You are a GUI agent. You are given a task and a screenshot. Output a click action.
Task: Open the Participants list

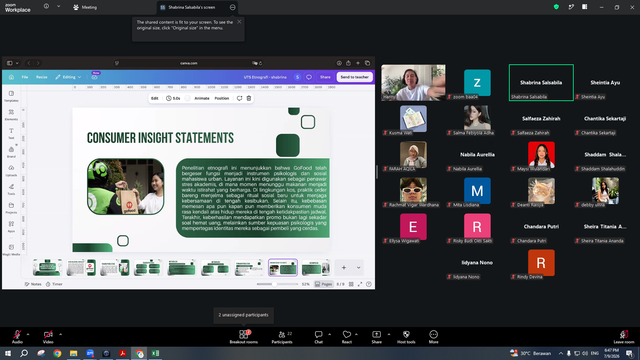click(x=282, y=336)
